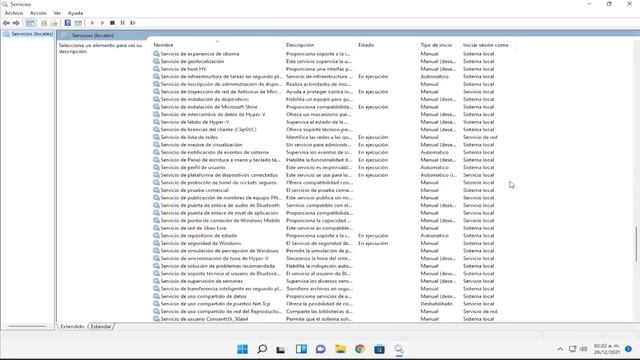Select Servicios (locales) in left tree pane
This screenshot has width=640, height=360.
(32, 34)
